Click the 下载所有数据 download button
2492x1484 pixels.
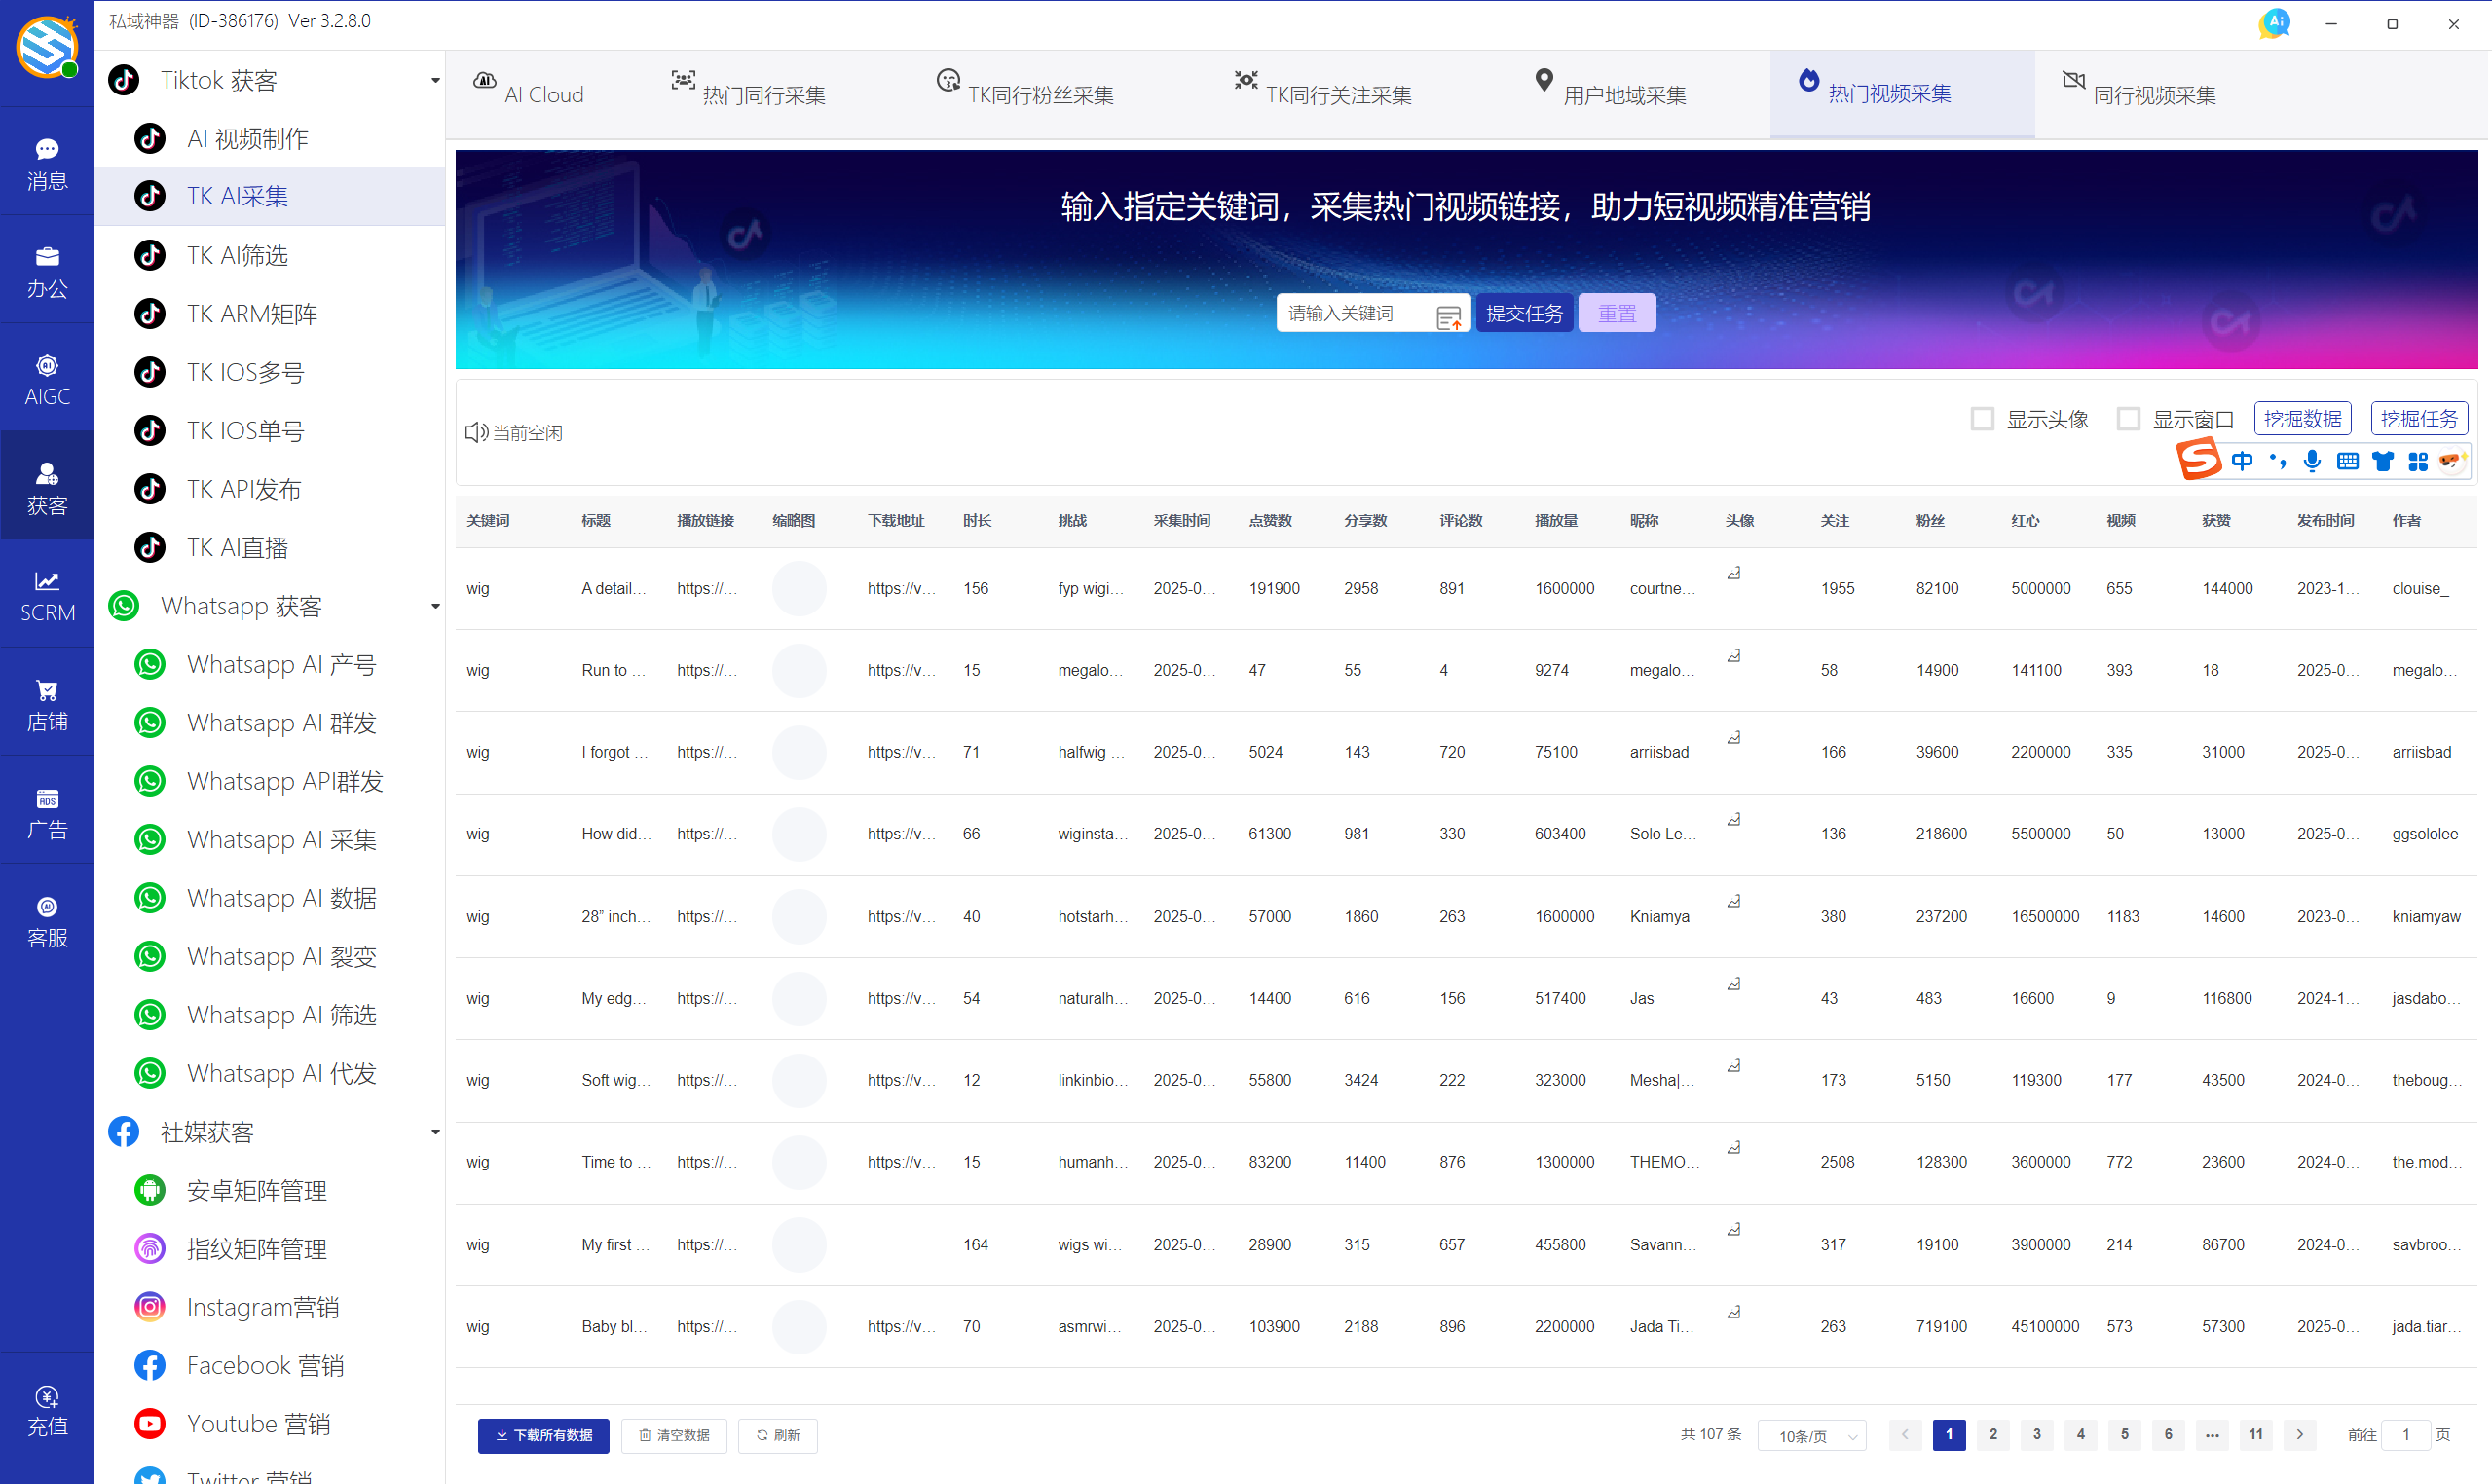(543, 1435)
